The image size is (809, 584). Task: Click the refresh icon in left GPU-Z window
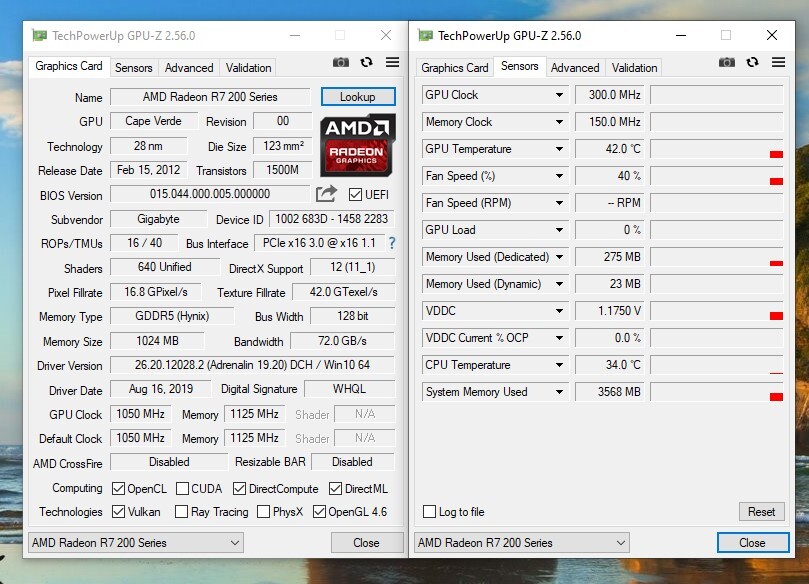click(x=366, y=62)
